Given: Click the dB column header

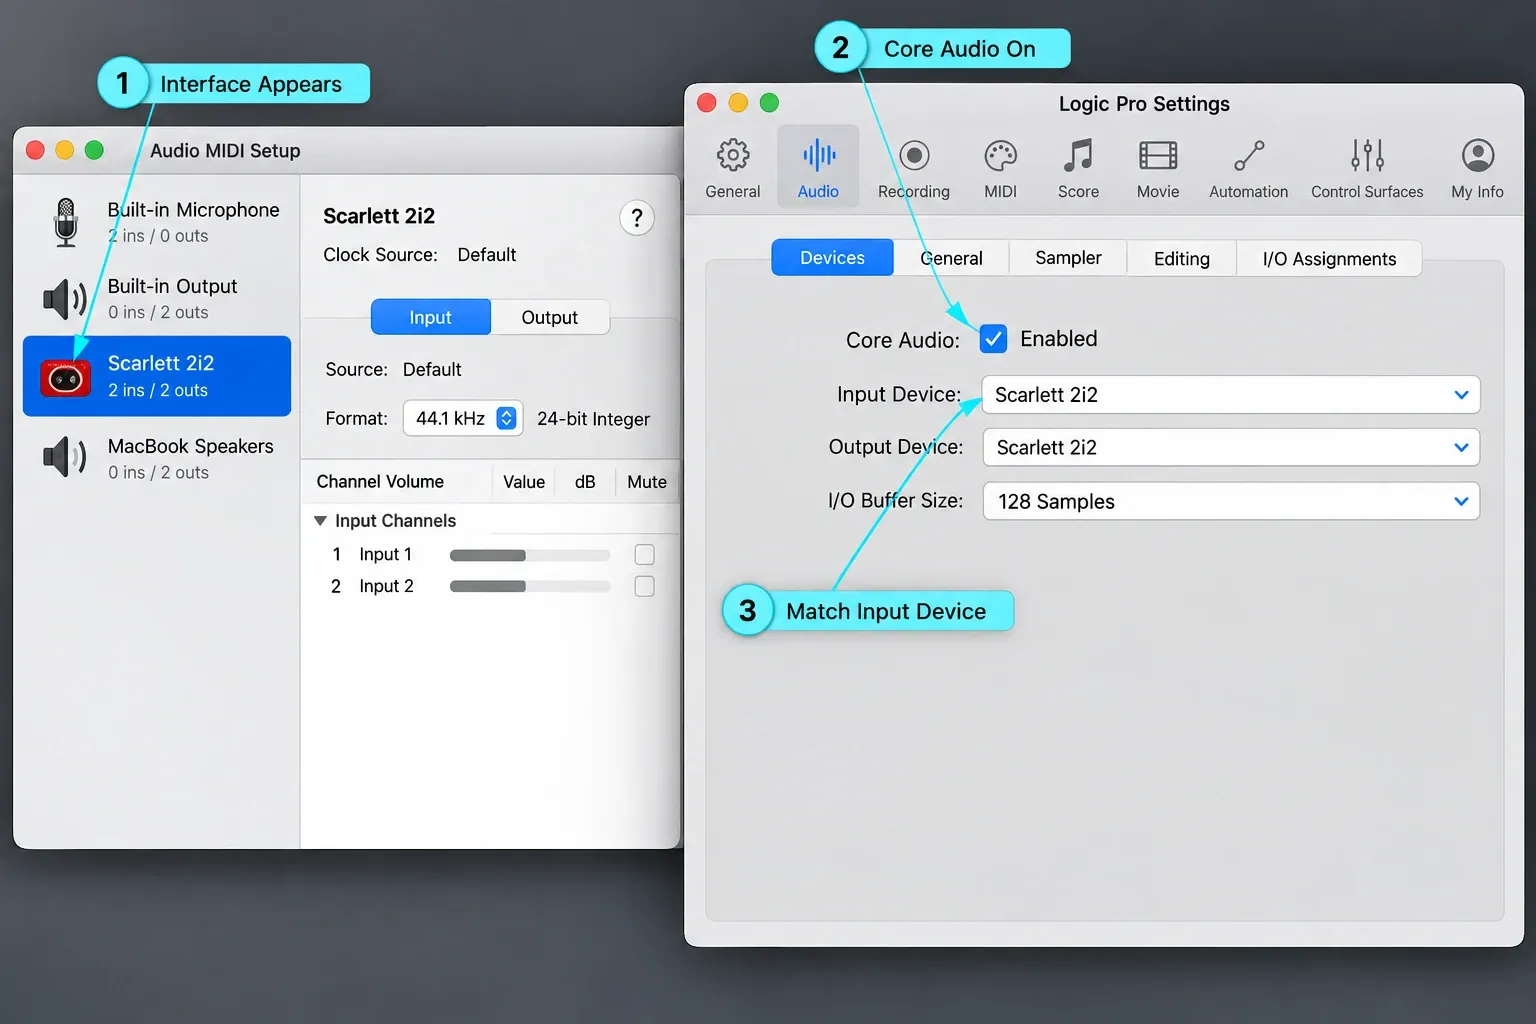Looking at the screenshot, I should [x=585, y=482].
